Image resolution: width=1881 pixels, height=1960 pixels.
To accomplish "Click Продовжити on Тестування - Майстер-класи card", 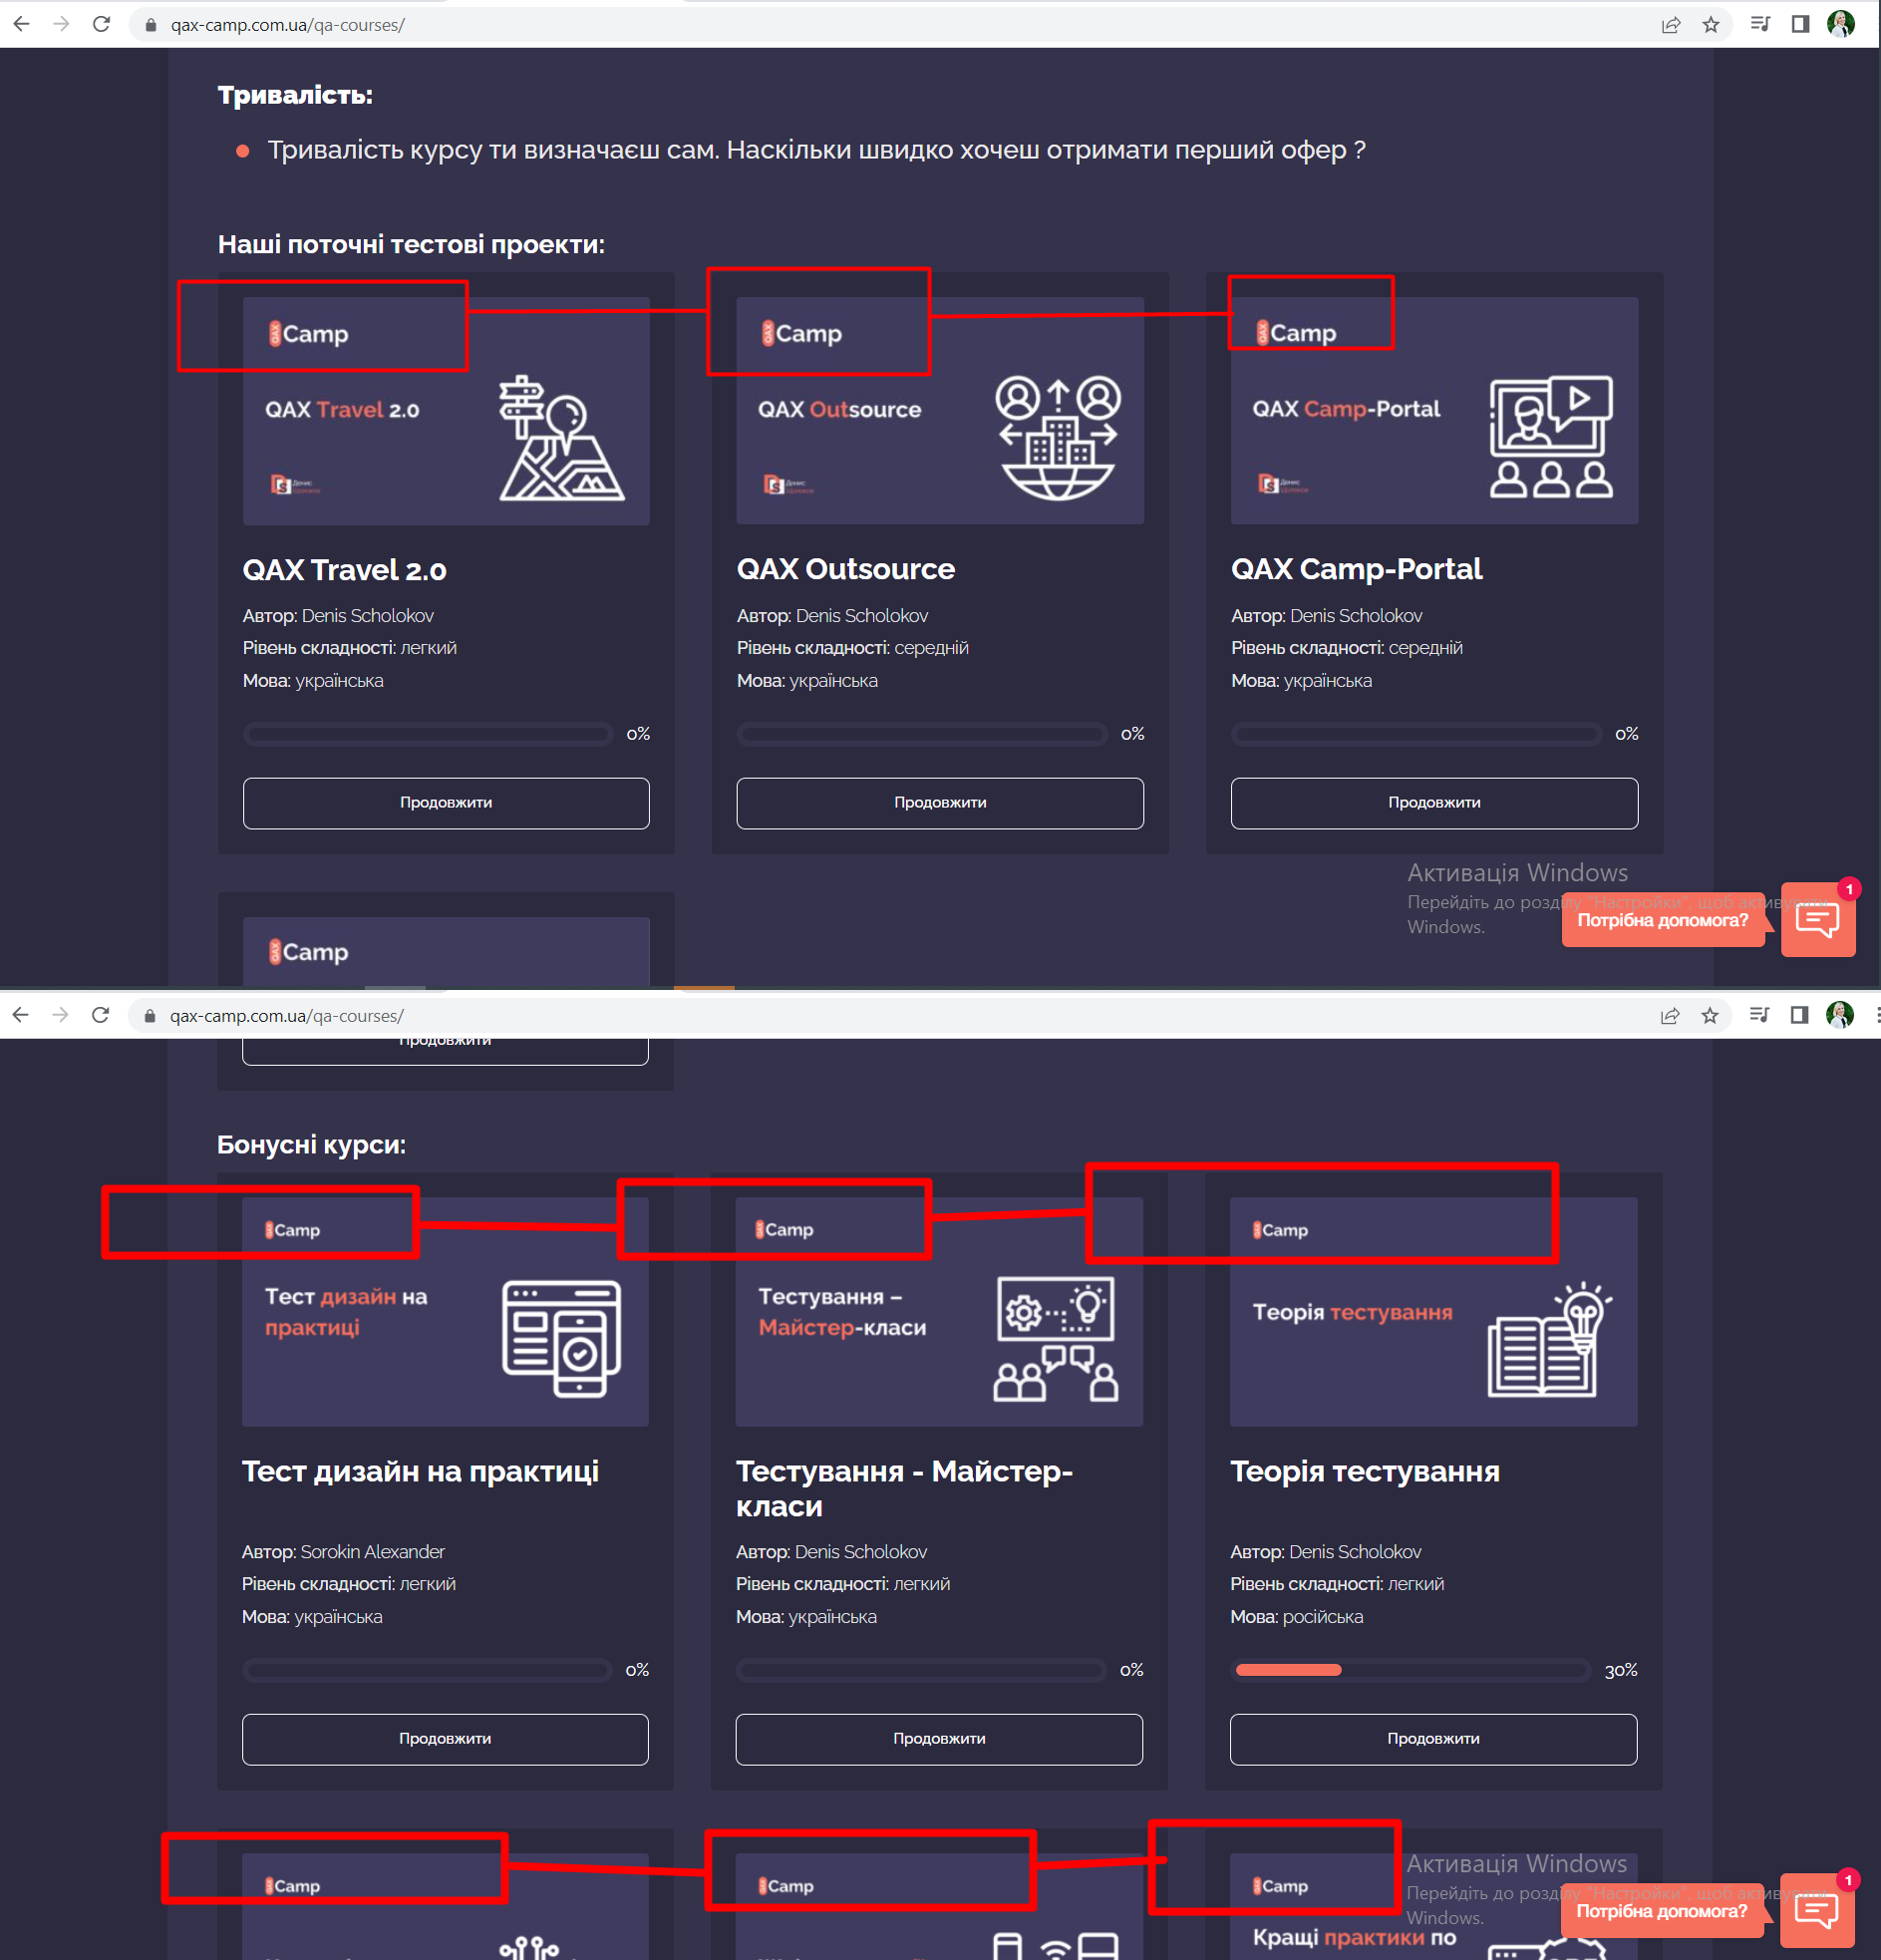I will [x=938, y=1739].
